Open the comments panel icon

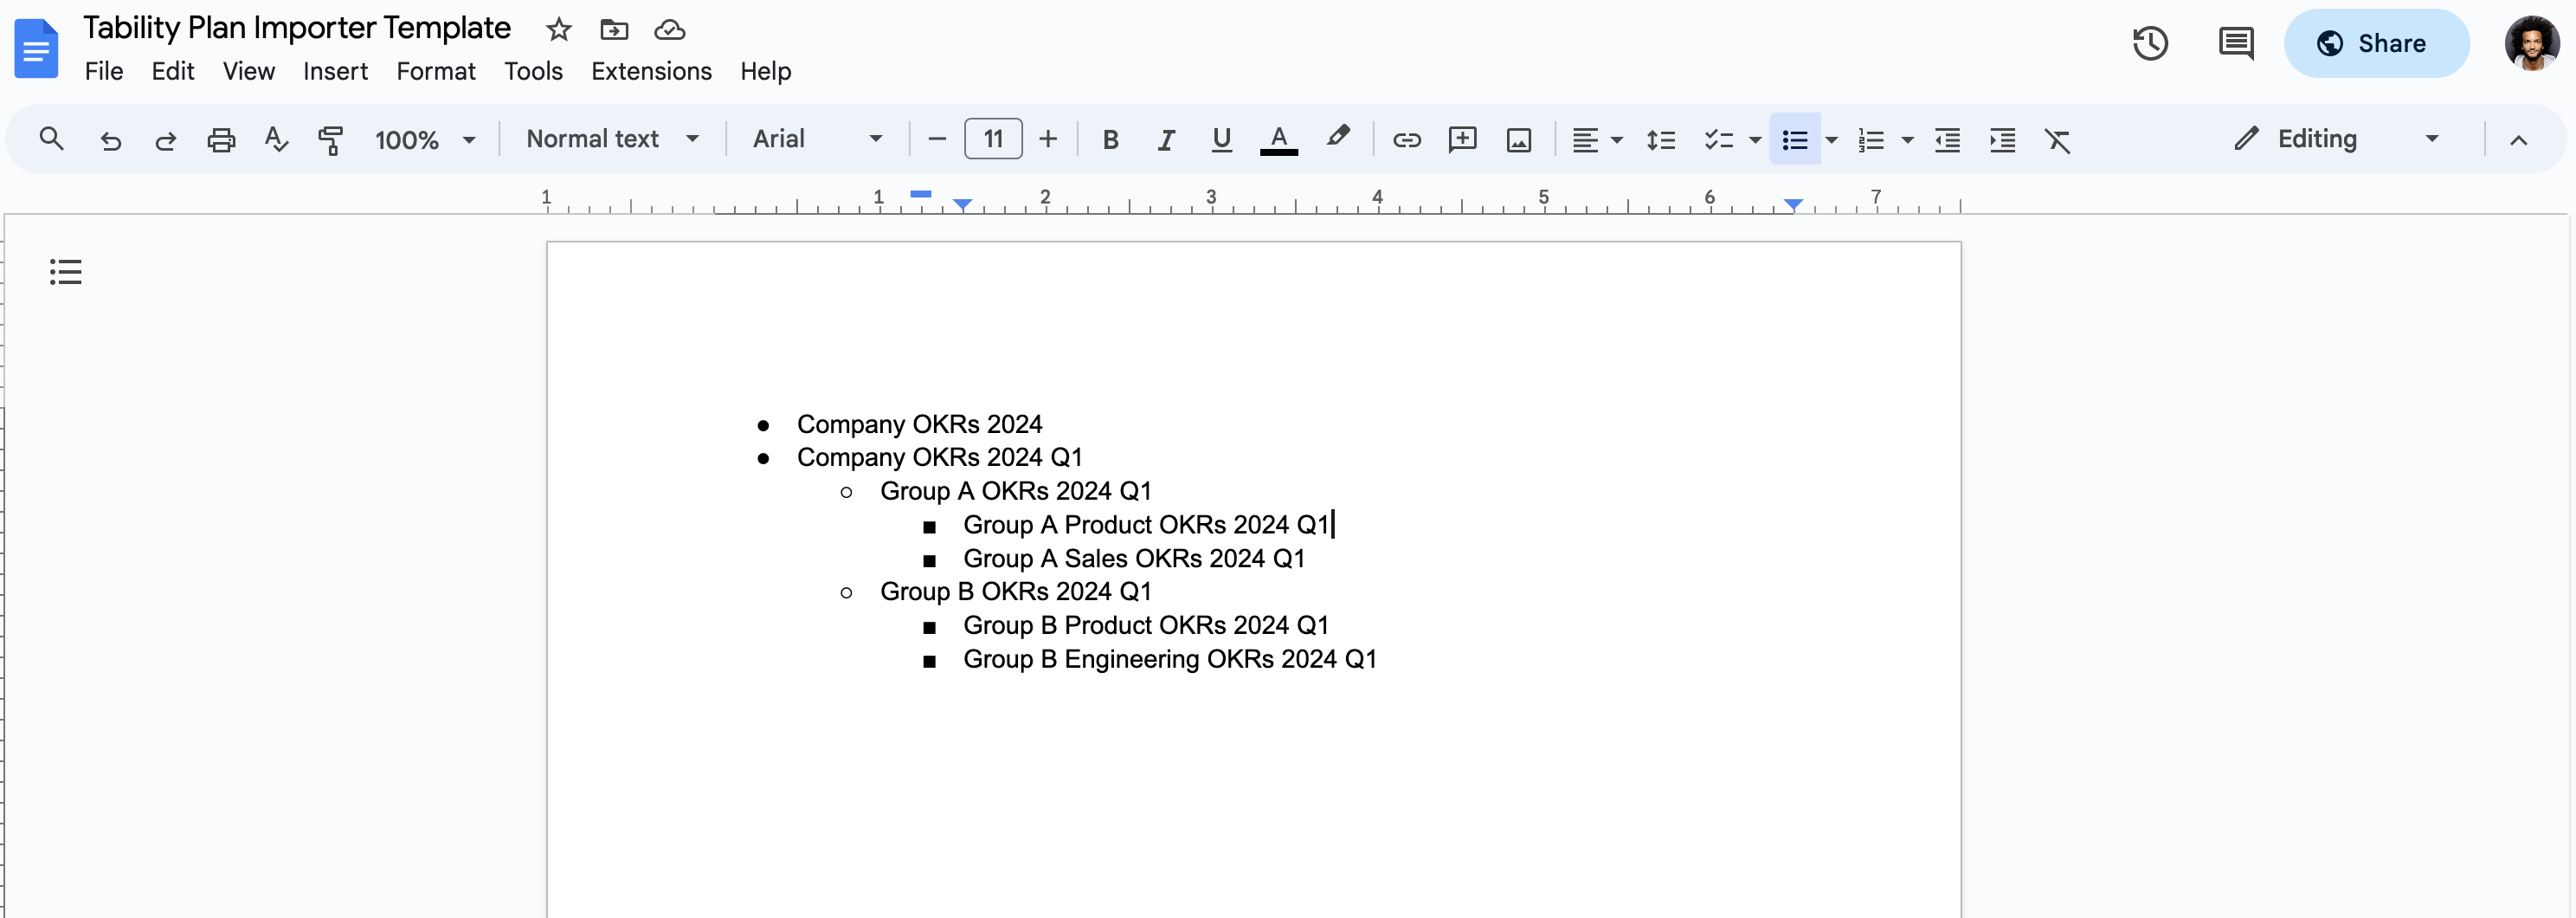tap(2235, 44)
